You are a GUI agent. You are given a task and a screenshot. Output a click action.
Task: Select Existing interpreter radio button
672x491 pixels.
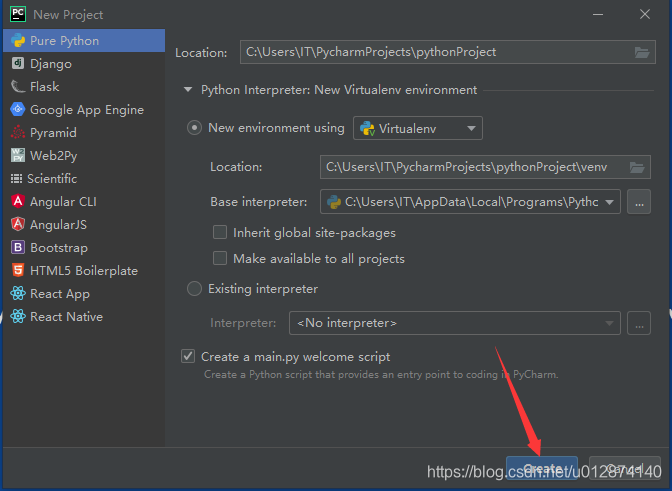click(194, 289)
